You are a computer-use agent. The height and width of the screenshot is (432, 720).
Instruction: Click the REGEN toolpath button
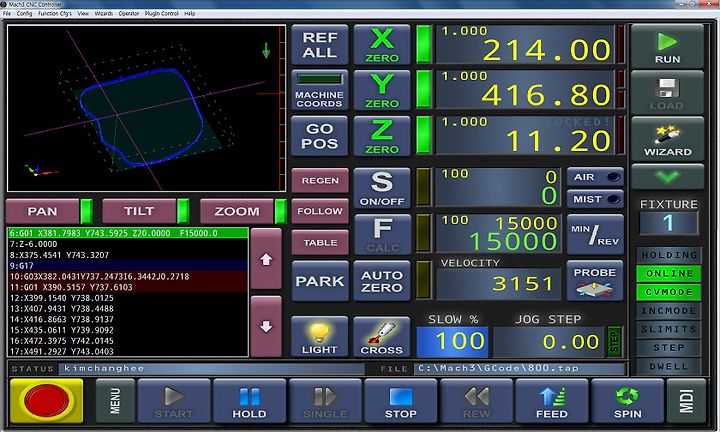point(320,180)
